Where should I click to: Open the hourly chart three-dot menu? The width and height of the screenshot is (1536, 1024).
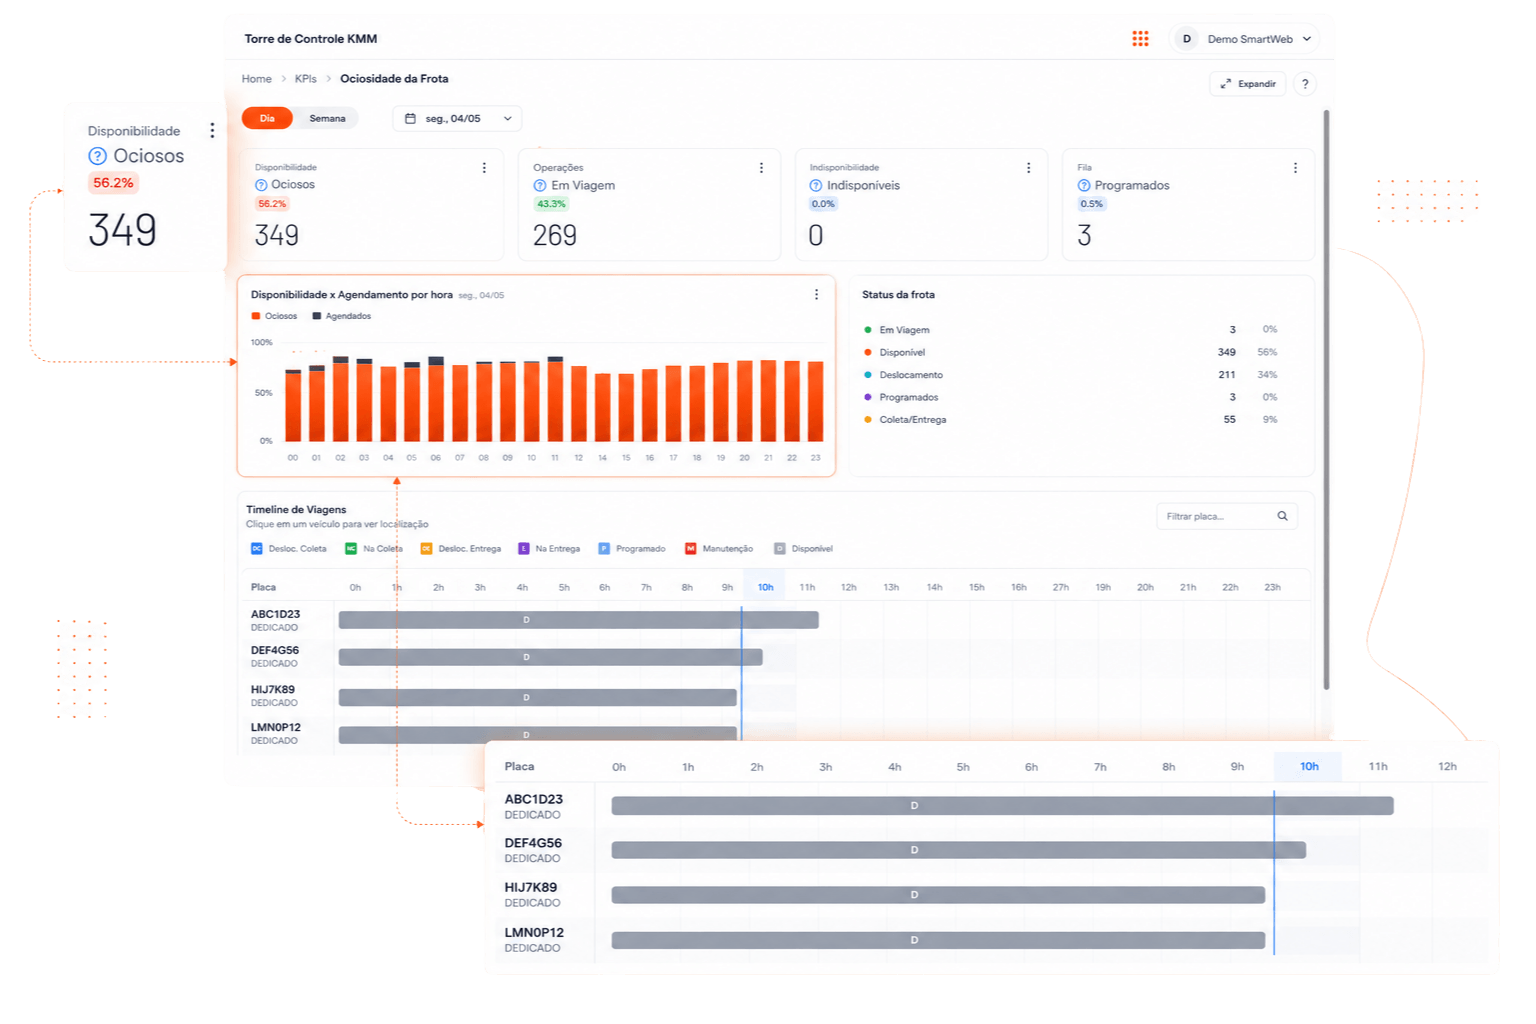(x=816, y=295)
